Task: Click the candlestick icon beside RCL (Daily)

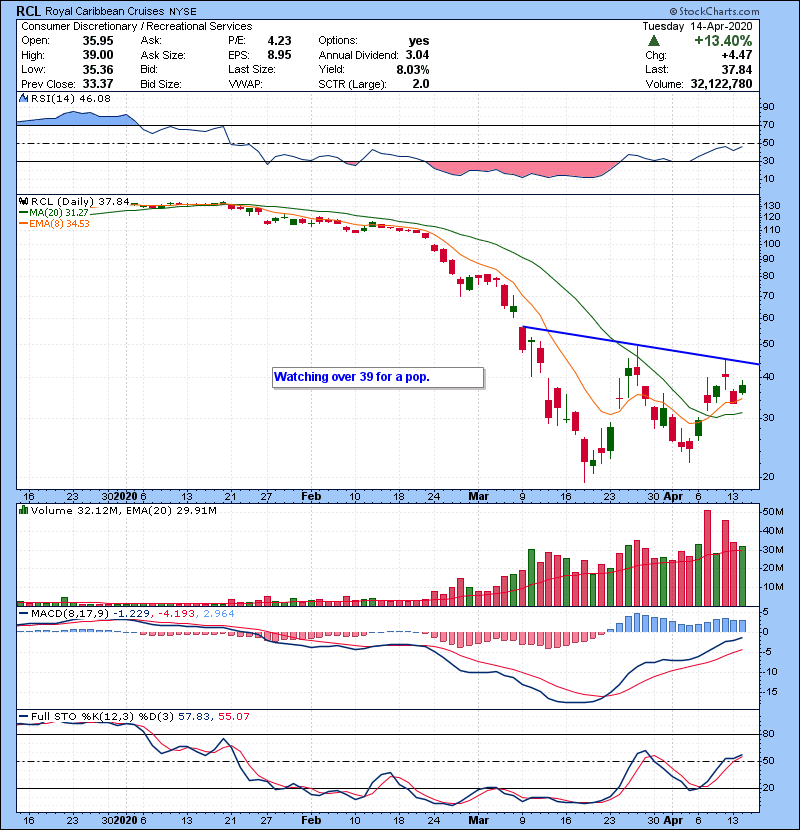Action: point(23,202)
